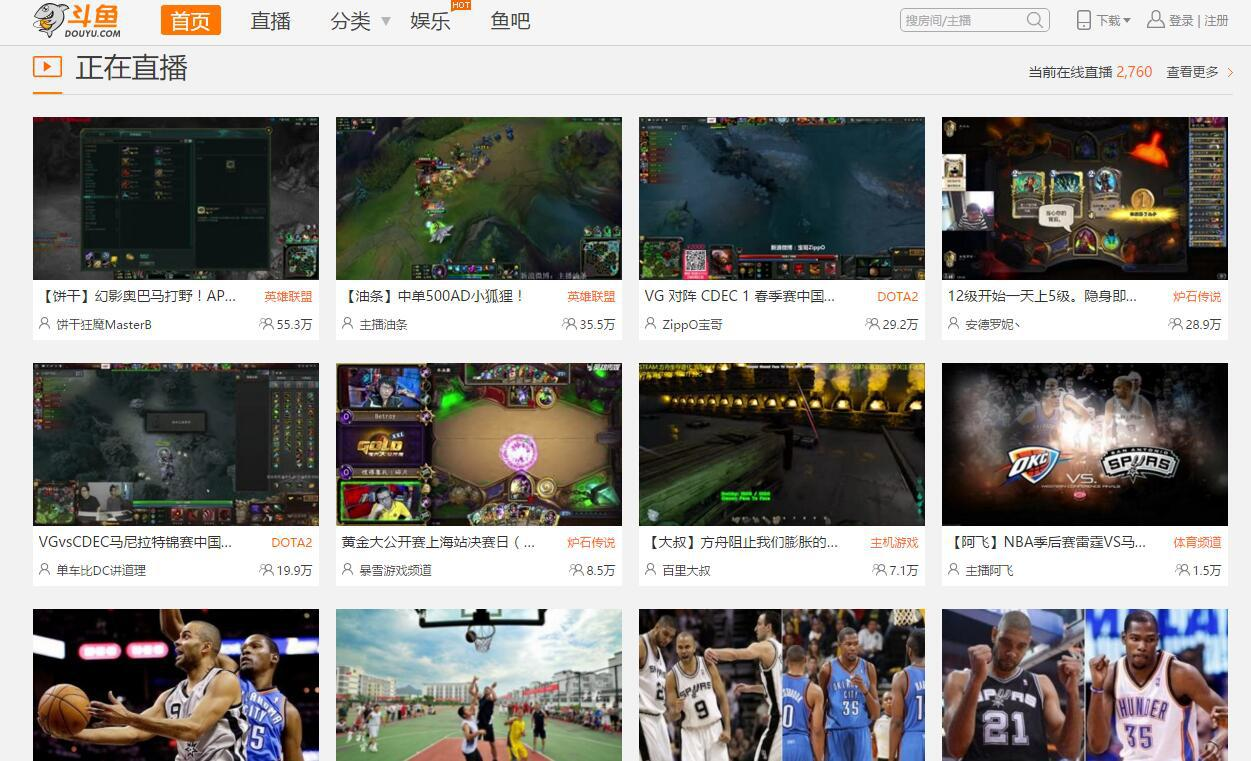
Task: Open thumbnail with jerseys 21 and 35
Action: 1085,685
